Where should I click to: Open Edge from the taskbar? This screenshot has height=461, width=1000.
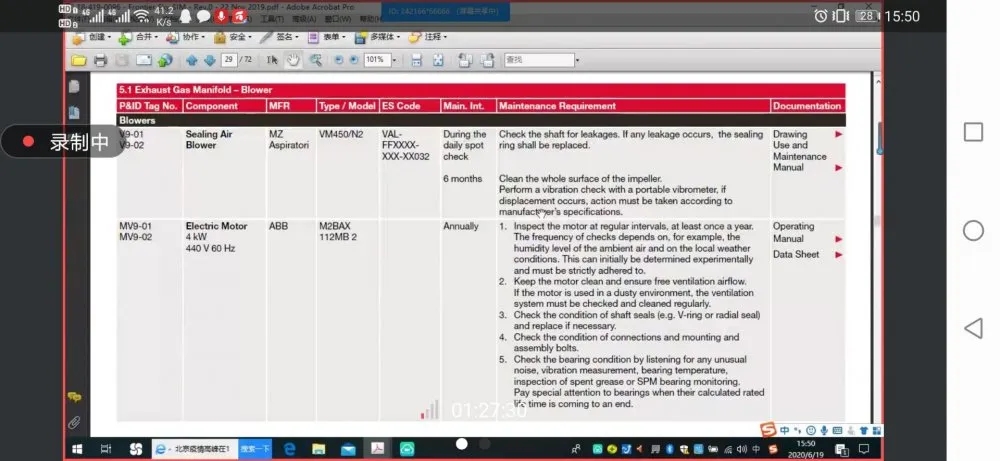tap(289, 449)
